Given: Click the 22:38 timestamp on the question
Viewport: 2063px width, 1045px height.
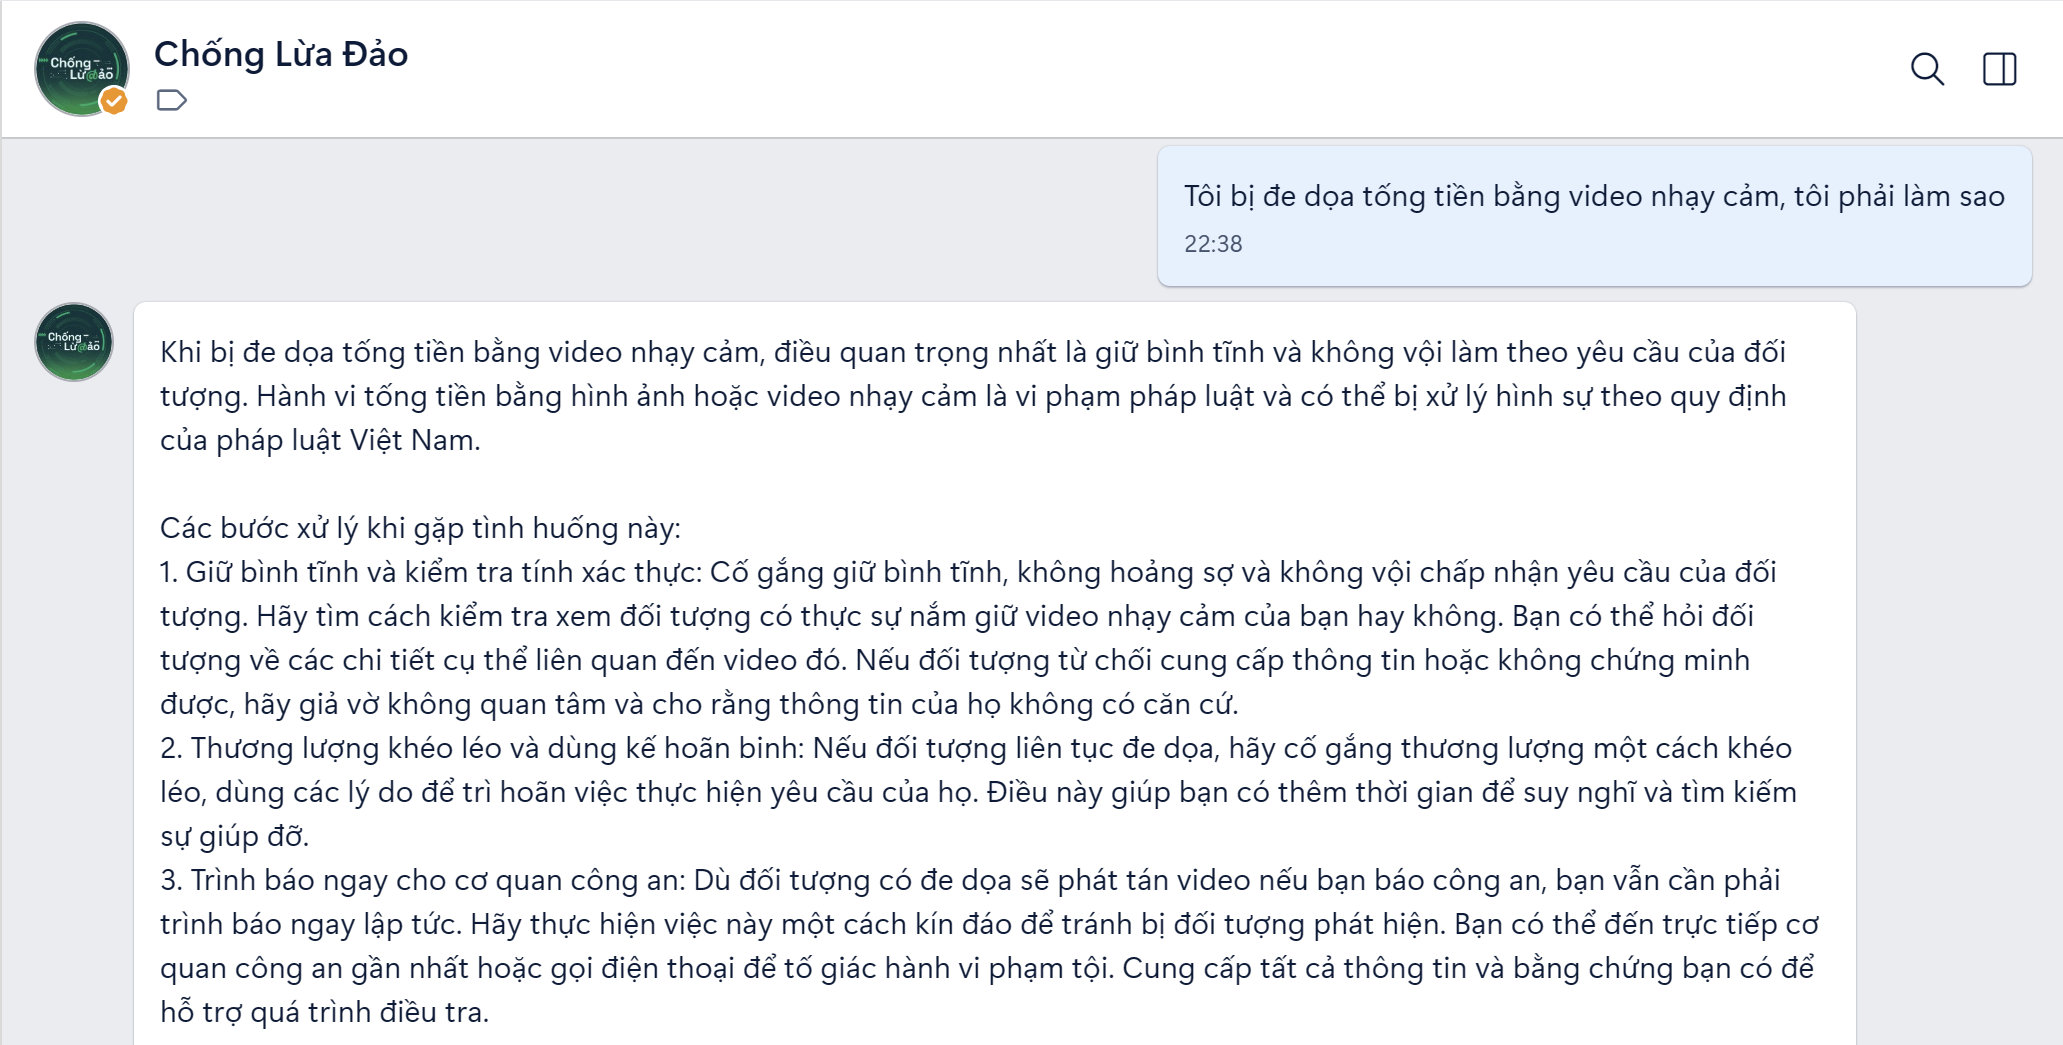Looking at the screenshot, I should 1211,243.
